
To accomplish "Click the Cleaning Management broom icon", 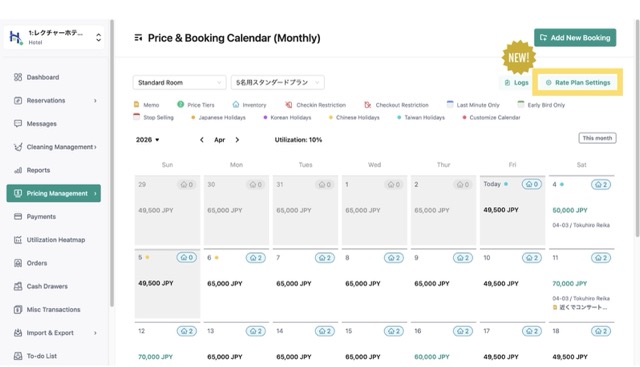I will click(x=18, y=147).
